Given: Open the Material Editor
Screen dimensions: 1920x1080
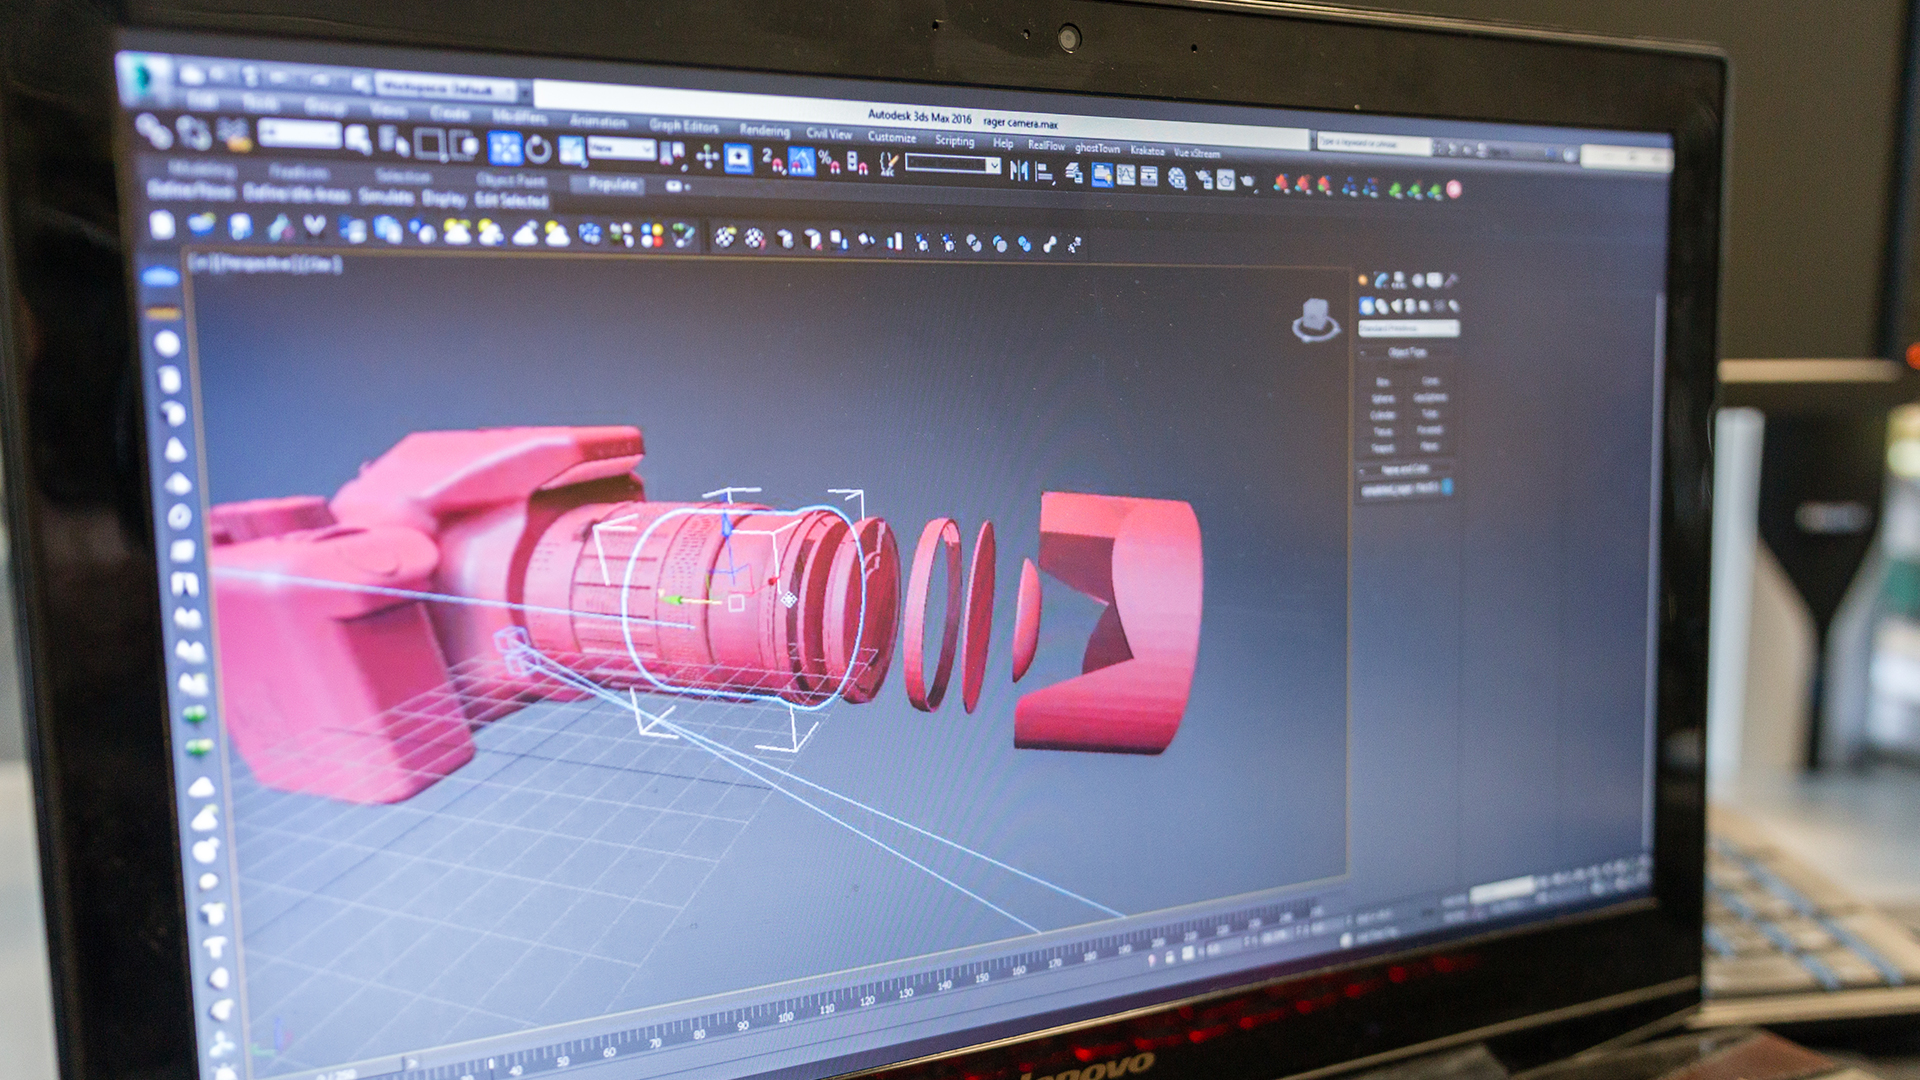Looking at the screenshot, I should point(1177,179).
